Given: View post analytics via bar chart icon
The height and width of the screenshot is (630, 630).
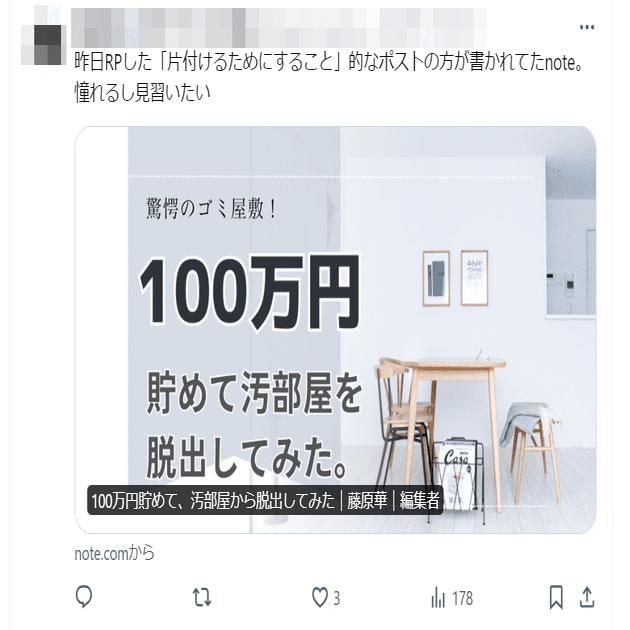Looking at the screenshot, I should [x=438, y=597].
